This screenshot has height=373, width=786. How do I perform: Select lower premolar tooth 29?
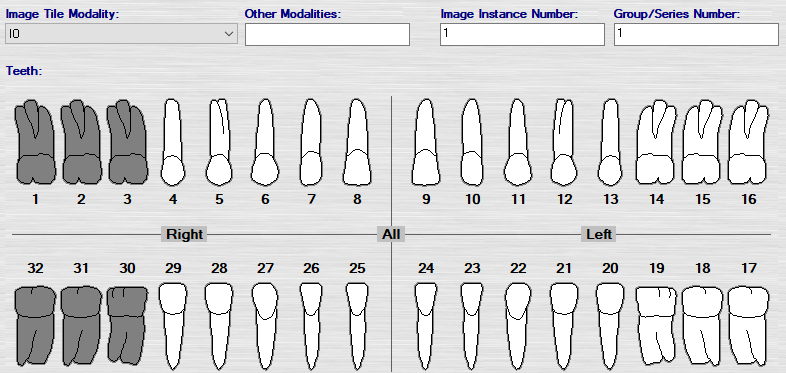point(173,327)
